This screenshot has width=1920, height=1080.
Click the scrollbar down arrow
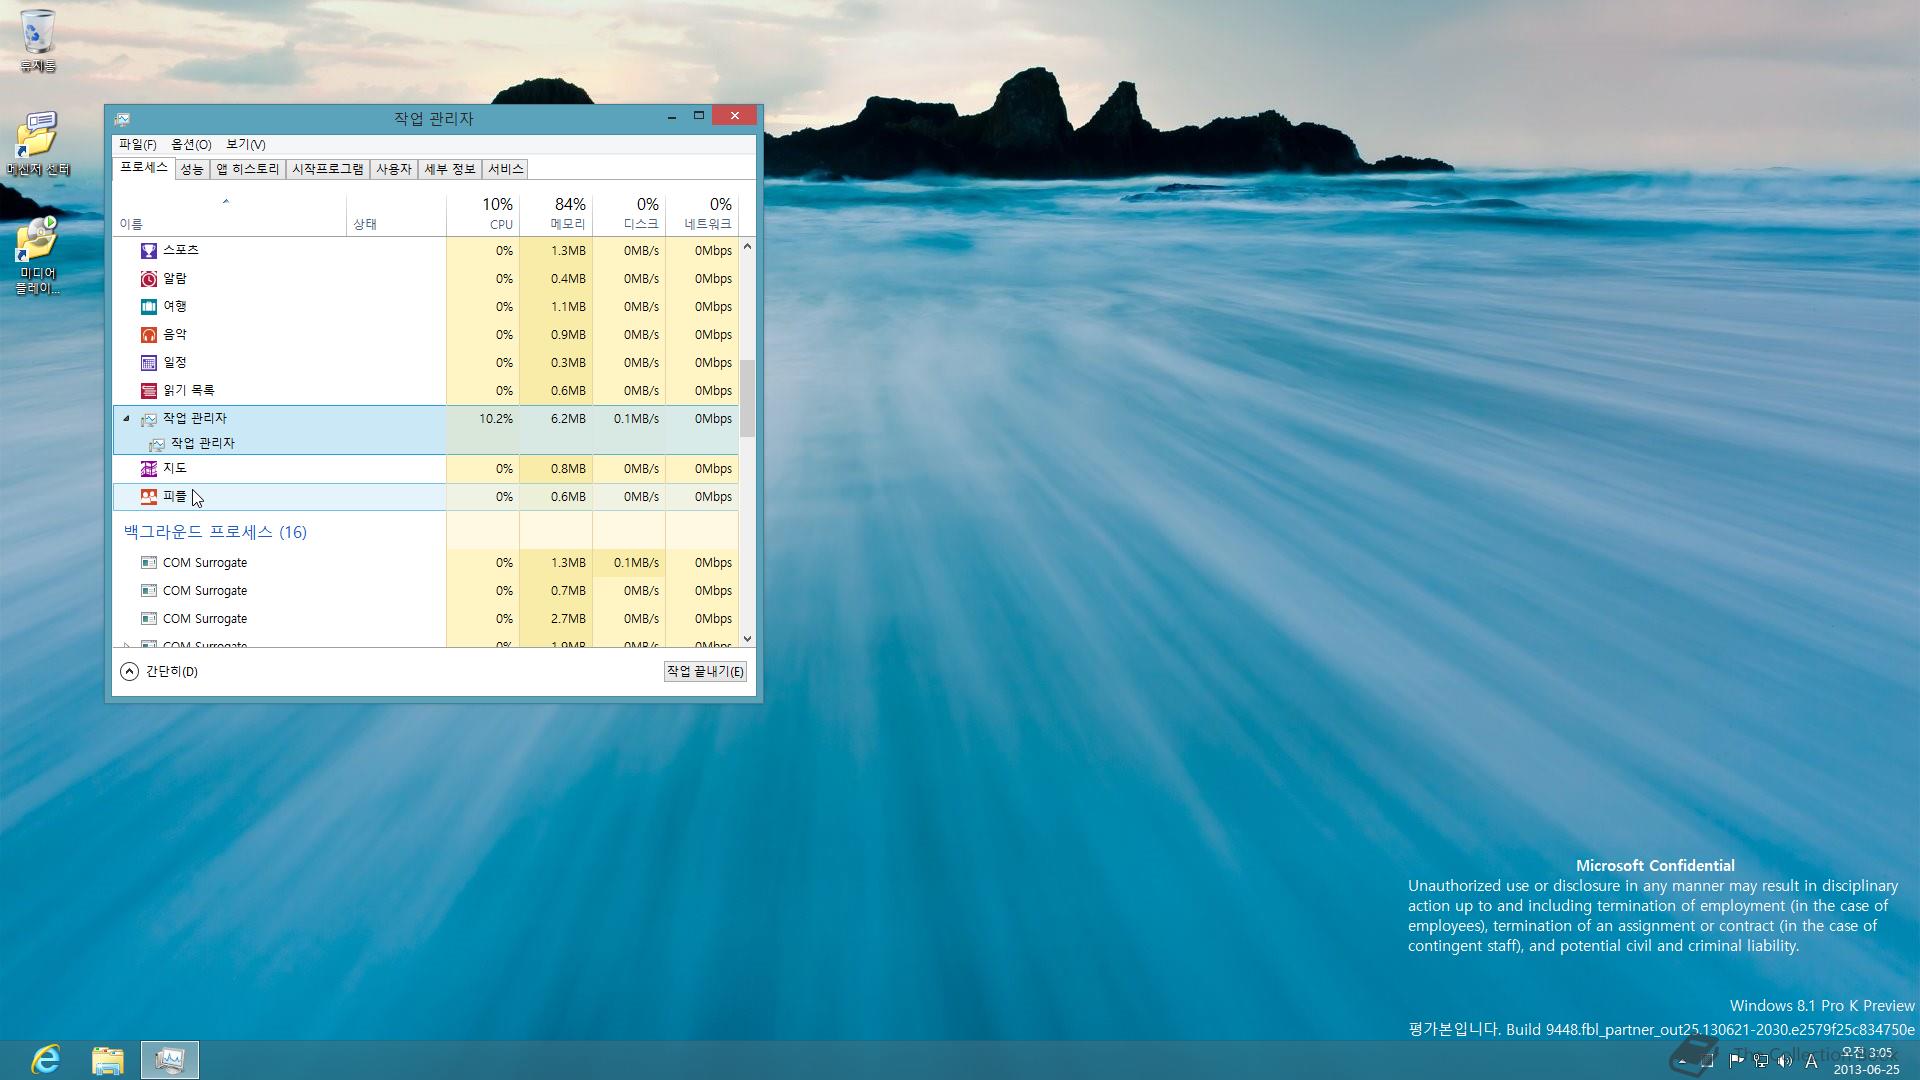[x=747, y=639]
